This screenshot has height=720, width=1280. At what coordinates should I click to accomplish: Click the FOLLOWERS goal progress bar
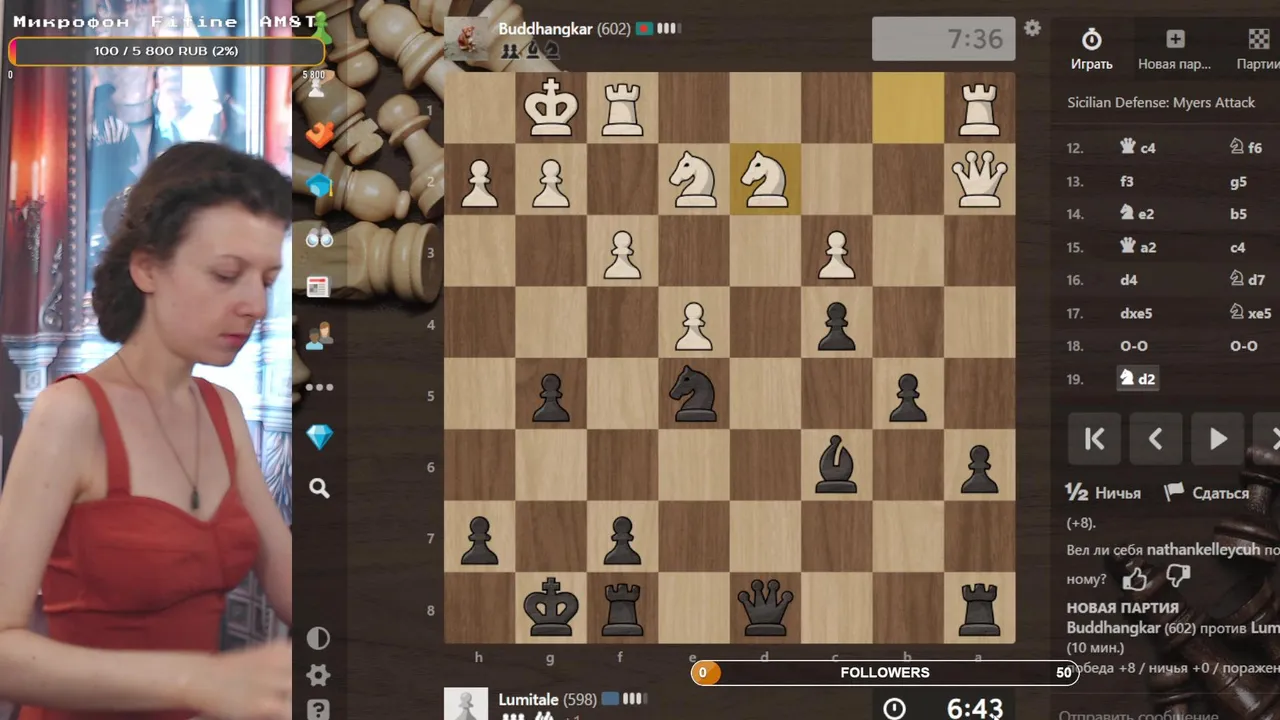coord(884,673)
